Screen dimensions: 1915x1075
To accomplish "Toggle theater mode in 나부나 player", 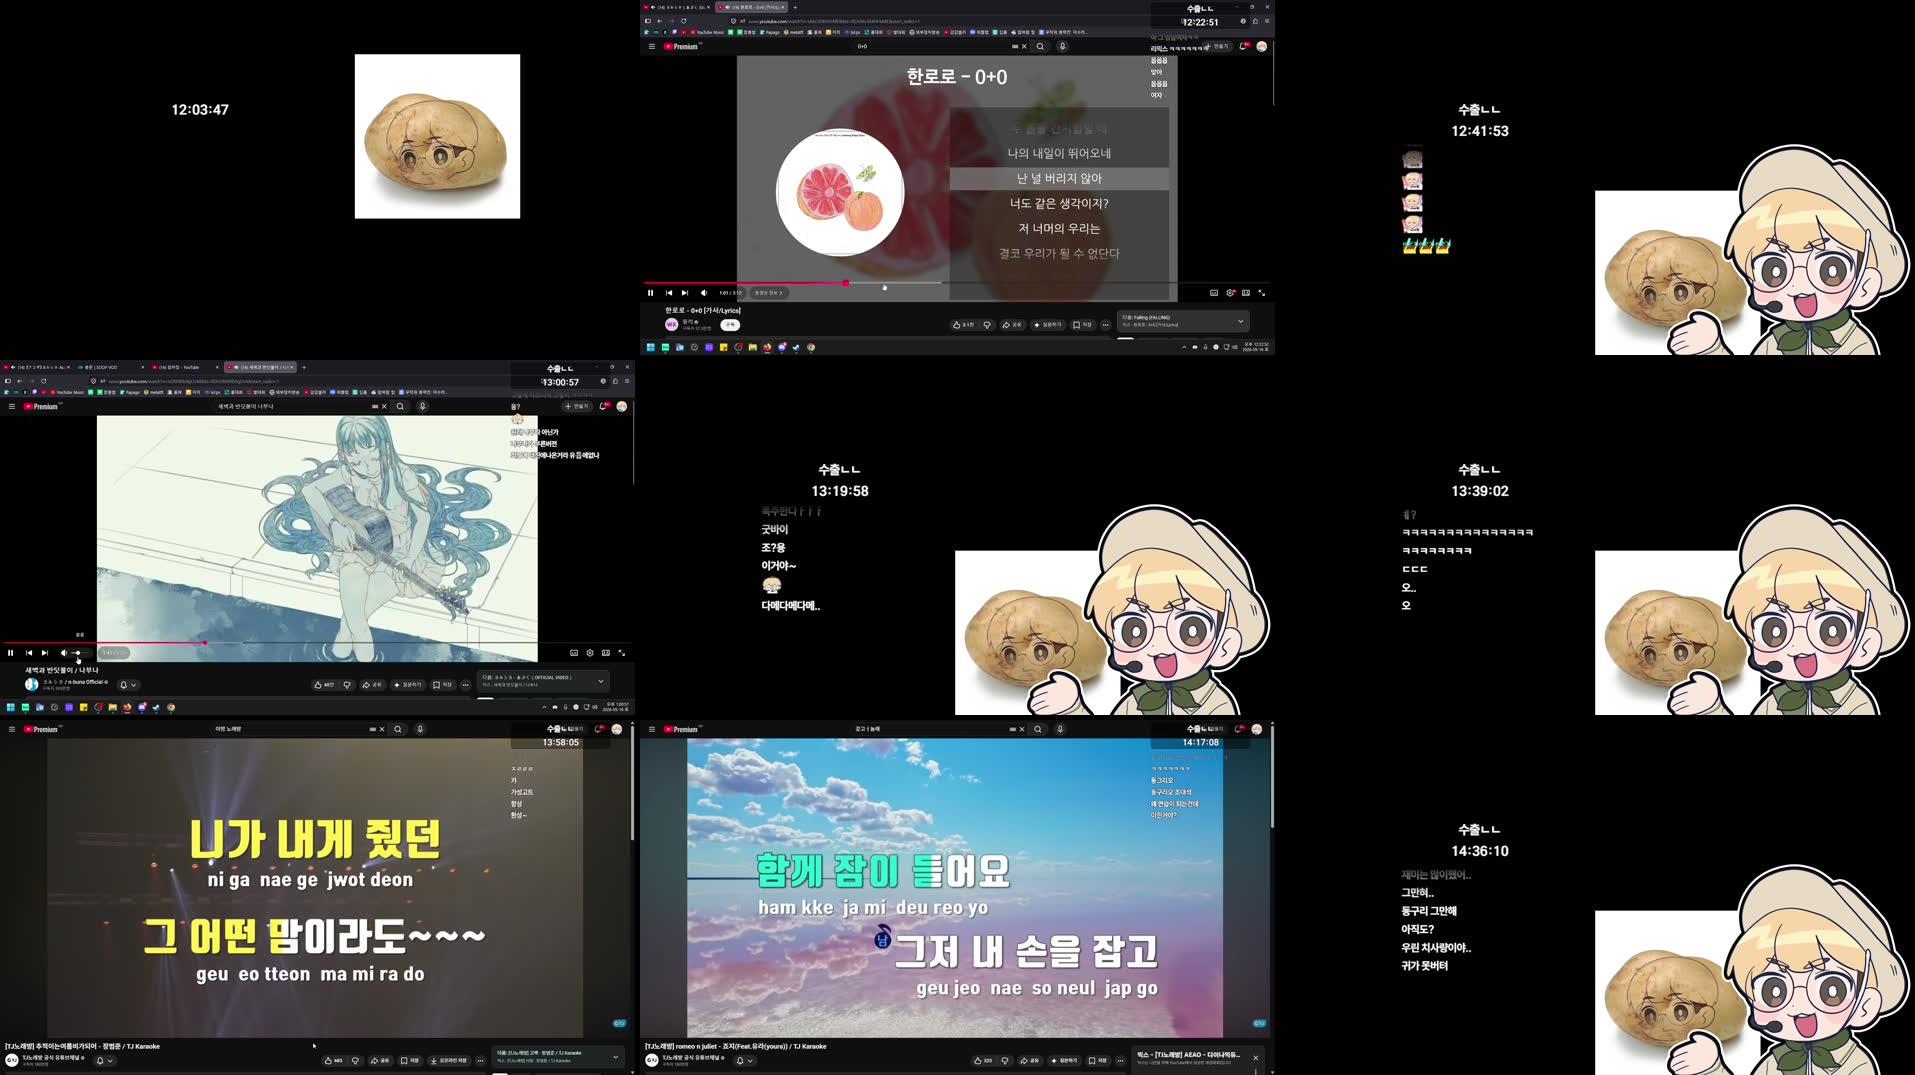I will click(x=606, y=653).
